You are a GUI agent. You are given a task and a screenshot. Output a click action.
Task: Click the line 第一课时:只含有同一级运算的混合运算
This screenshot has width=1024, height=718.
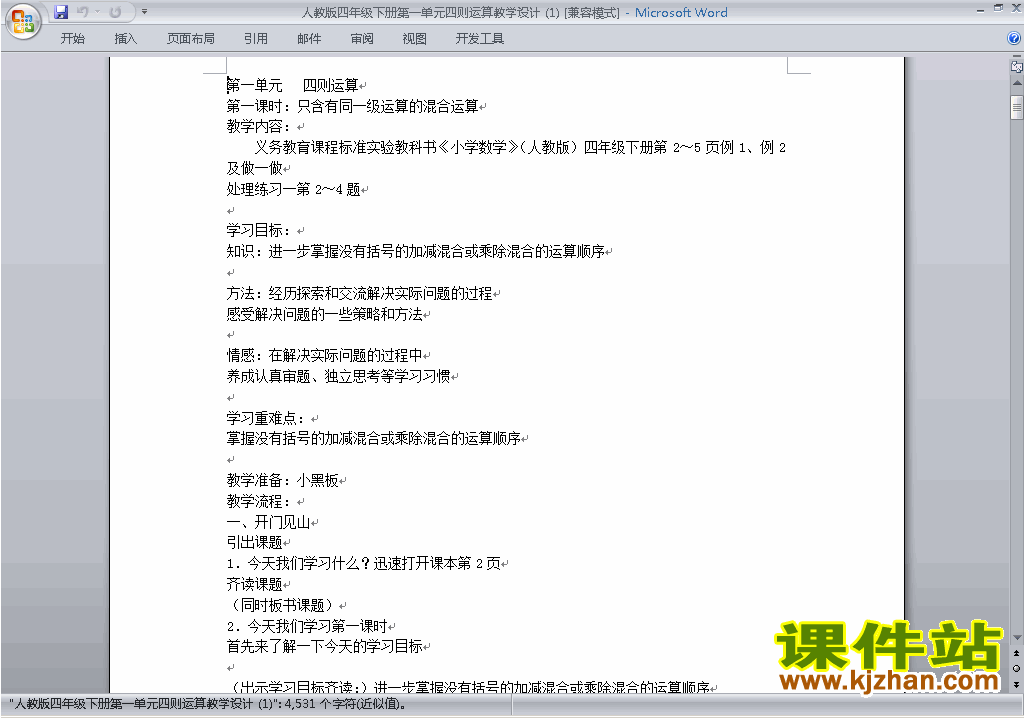353,106
